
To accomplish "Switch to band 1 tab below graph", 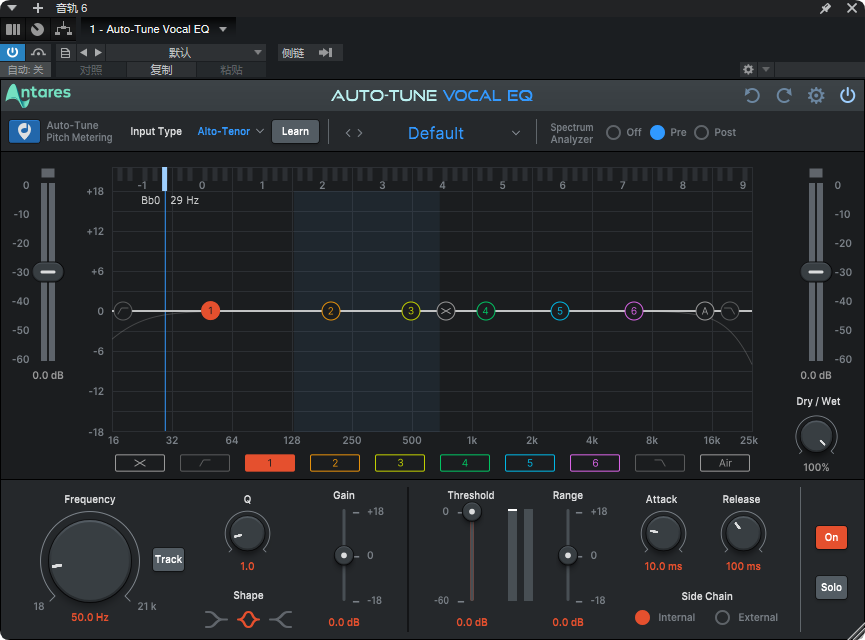I will pos(270,463).
